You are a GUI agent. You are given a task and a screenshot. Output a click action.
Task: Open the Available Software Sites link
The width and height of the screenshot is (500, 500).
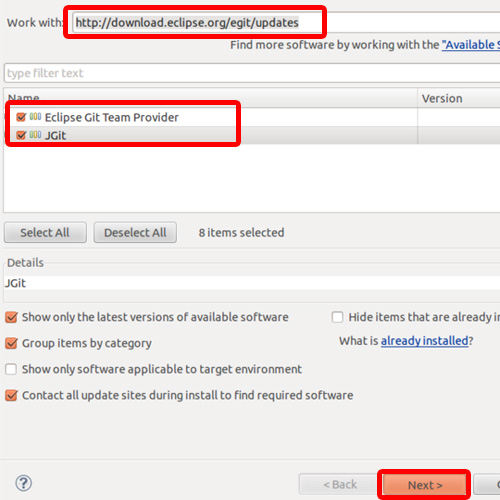pyautogui.click(x=471, y=45)
